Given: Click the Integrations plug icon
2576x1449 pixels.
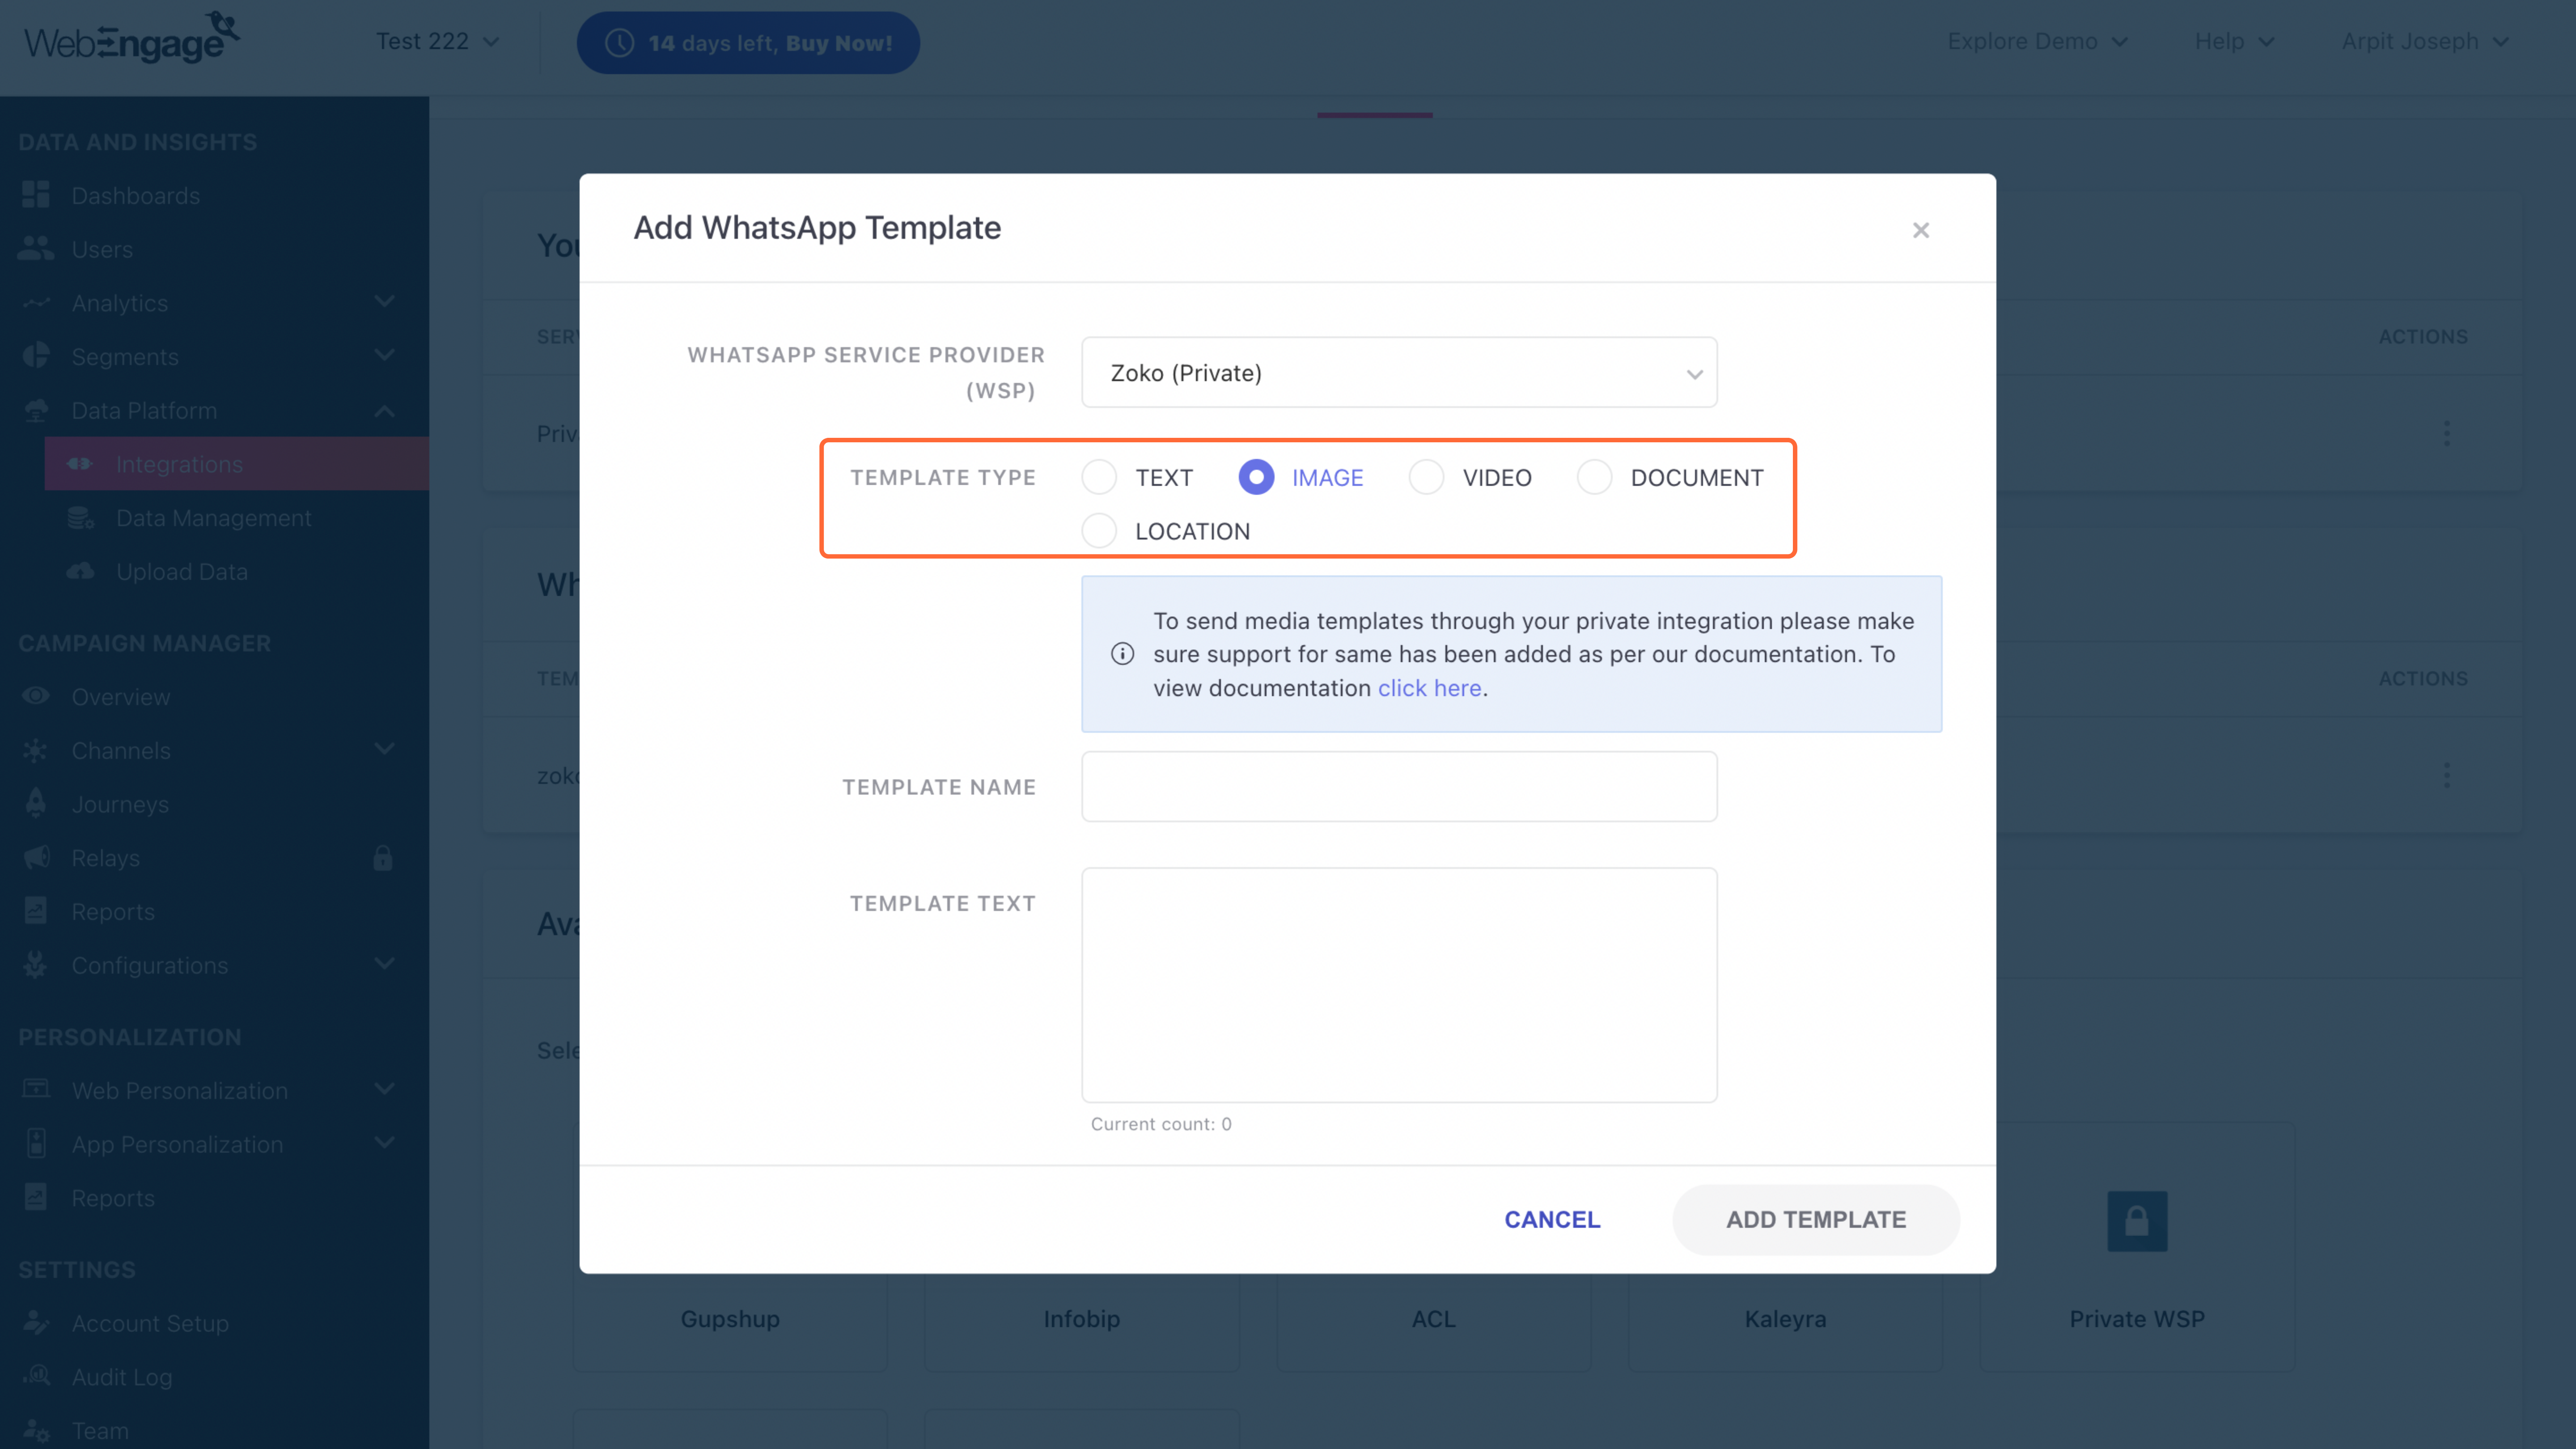Looking at the screenshot, I should 80,464.
